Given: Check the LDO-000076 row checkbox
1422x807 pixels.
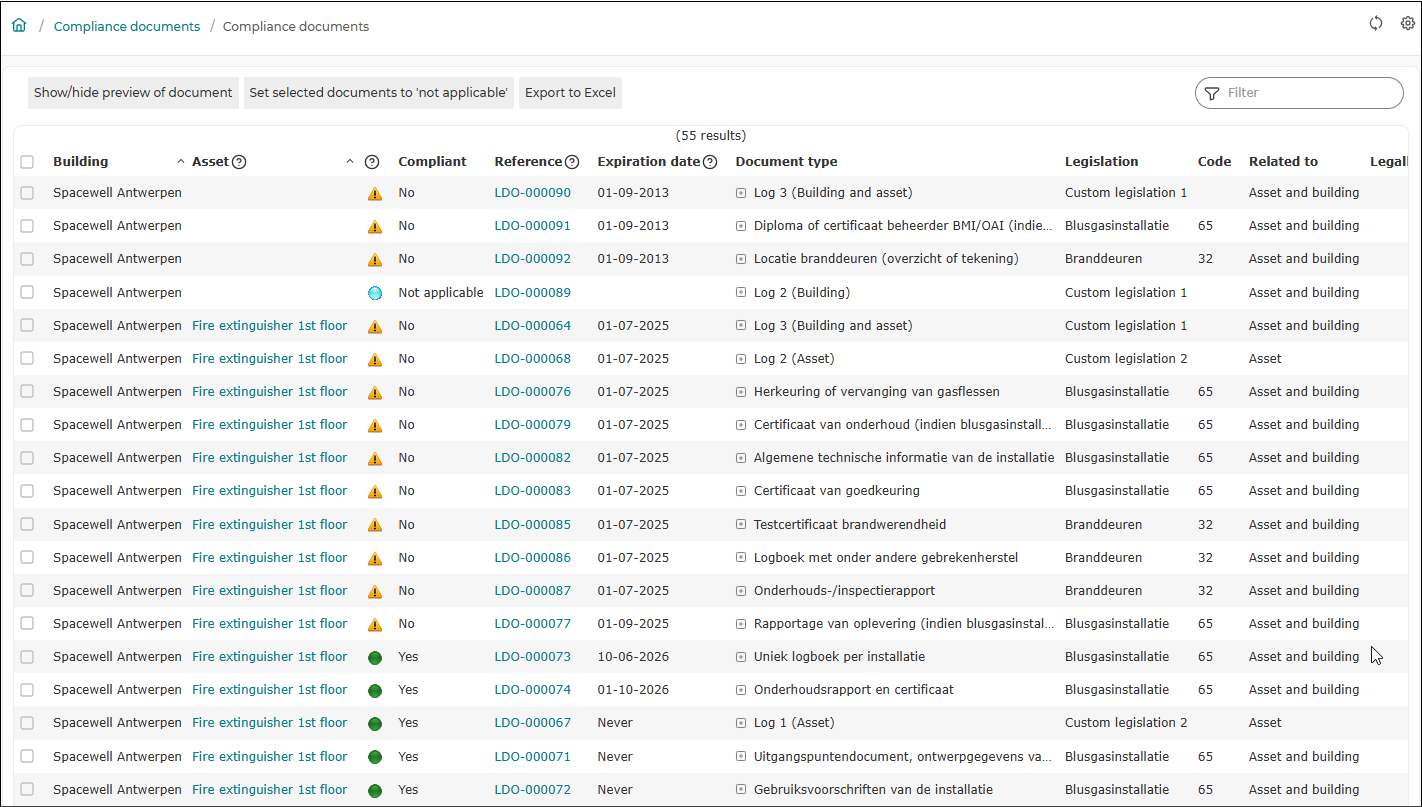Looking at the screenshot, I should (x=27, y=391).
